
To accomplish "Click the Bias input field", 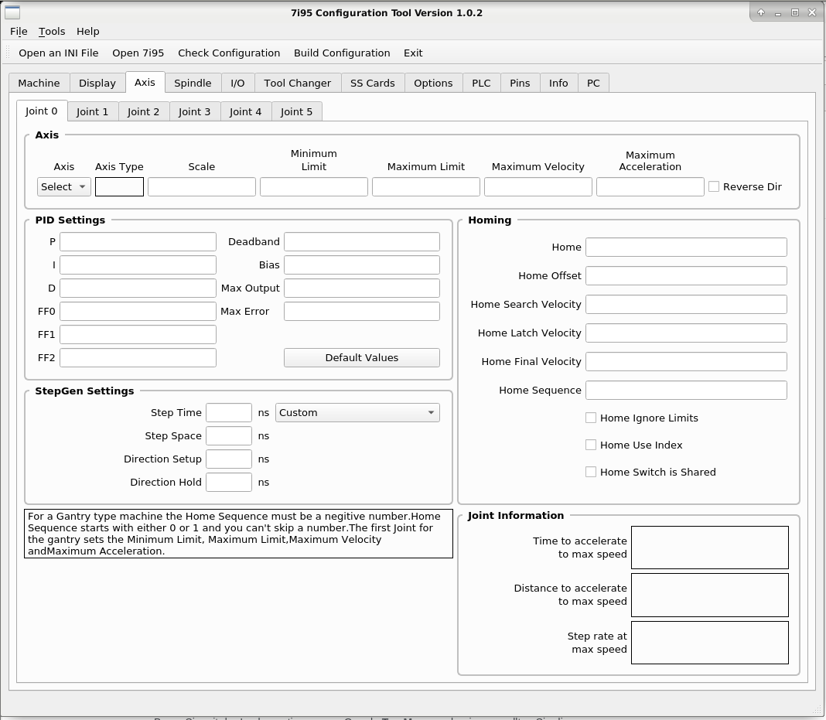I will click(x=362, y=265).
